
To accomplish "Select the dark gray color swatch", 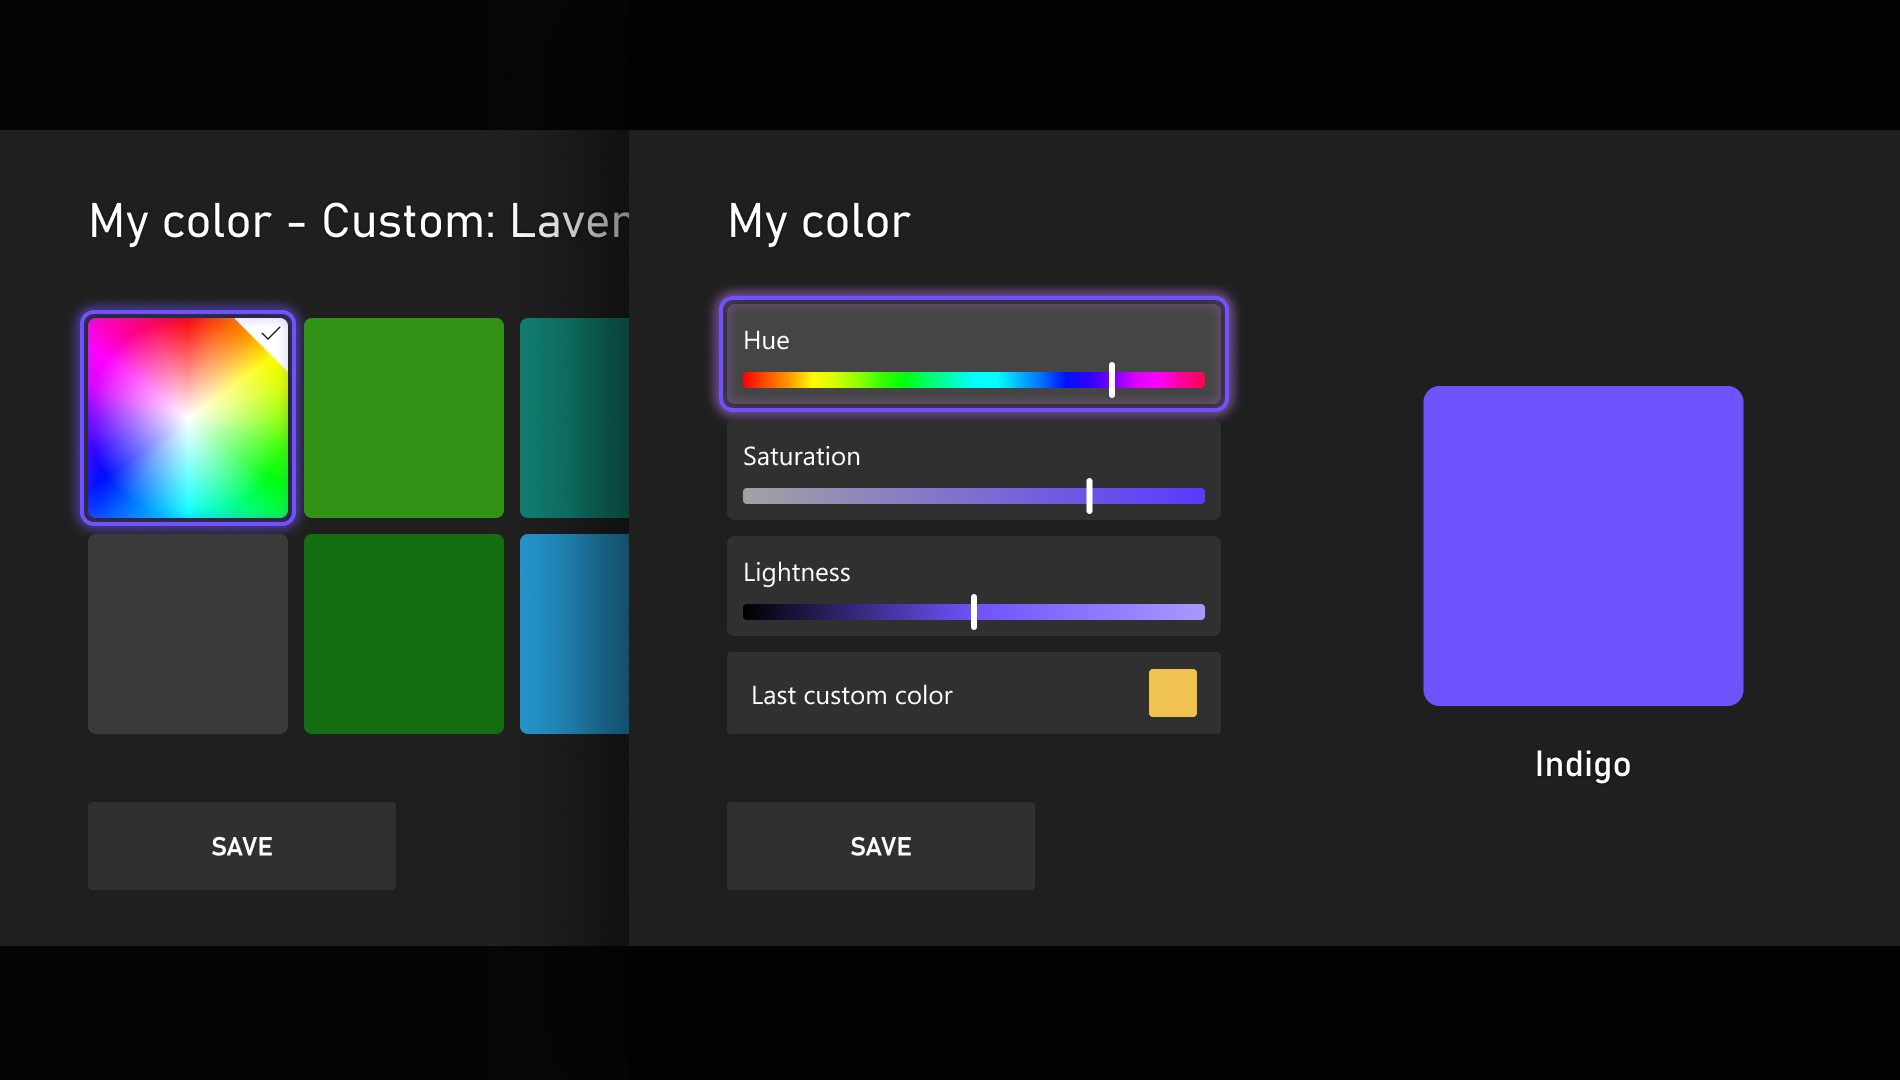I will click(x=187, y=634).
